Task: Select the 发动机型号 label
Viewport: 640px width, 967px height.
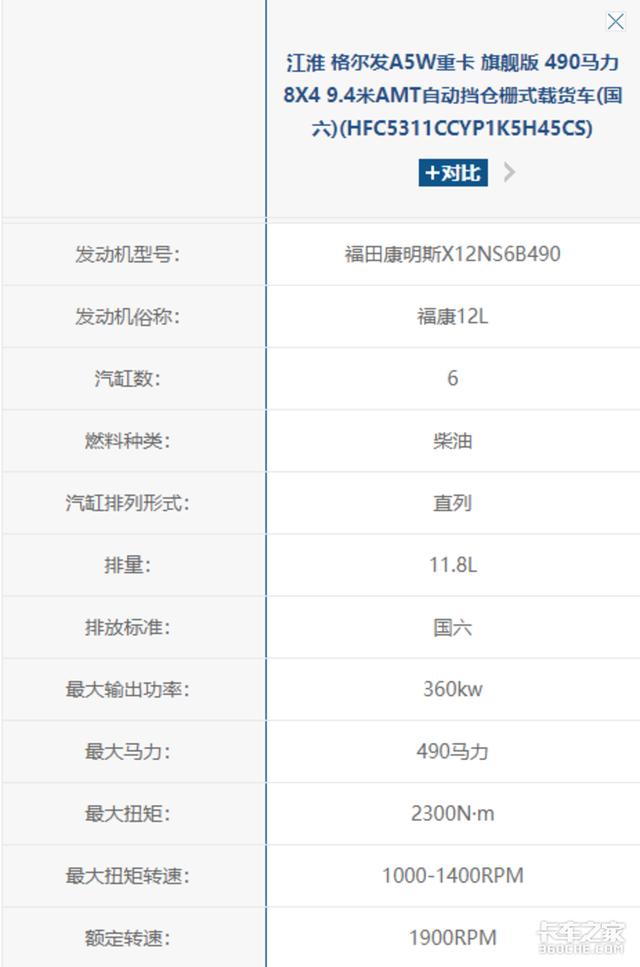Action: pyautogui.click(x=128, y=254)
